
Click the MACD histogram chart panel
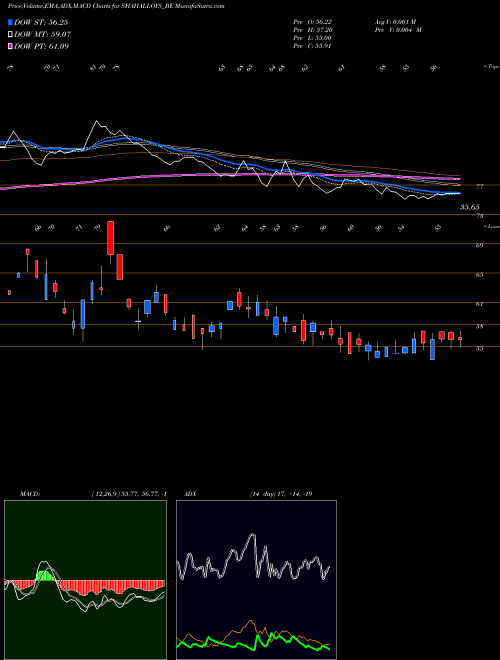[85, 580]
